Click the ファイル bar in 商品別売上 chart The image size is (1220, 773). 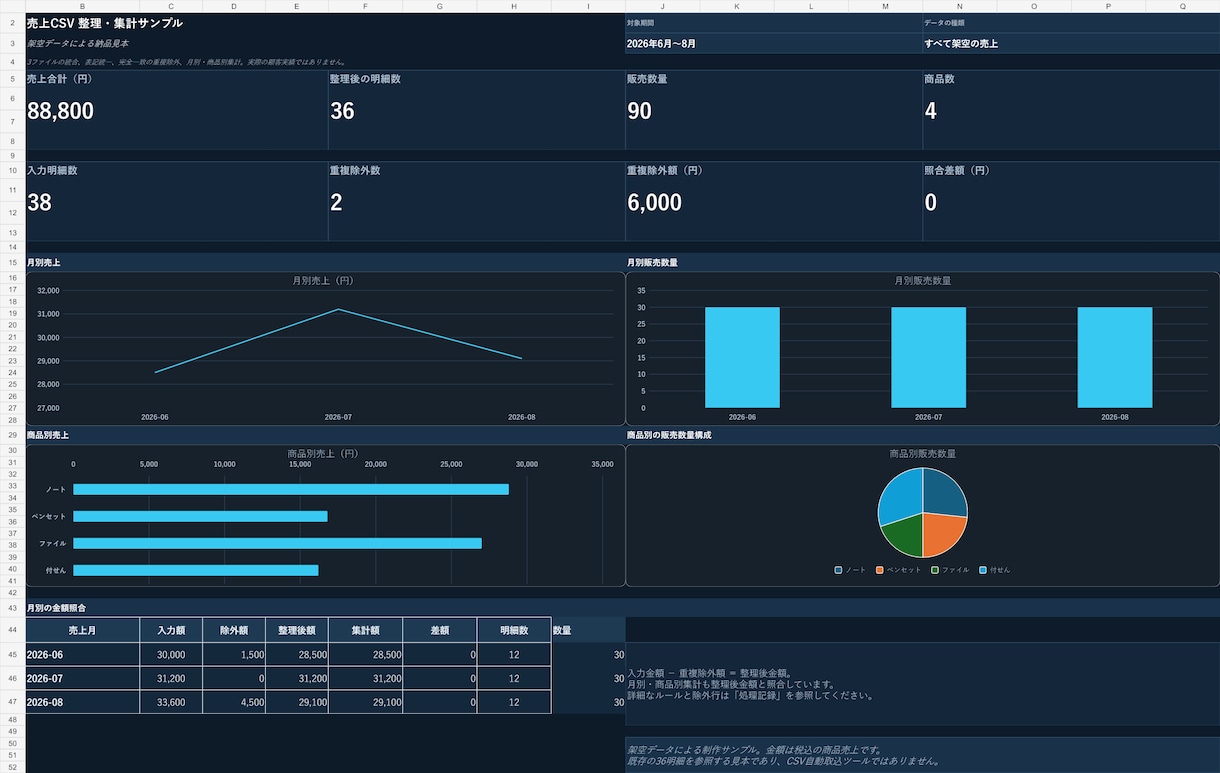tap(277, 543)
